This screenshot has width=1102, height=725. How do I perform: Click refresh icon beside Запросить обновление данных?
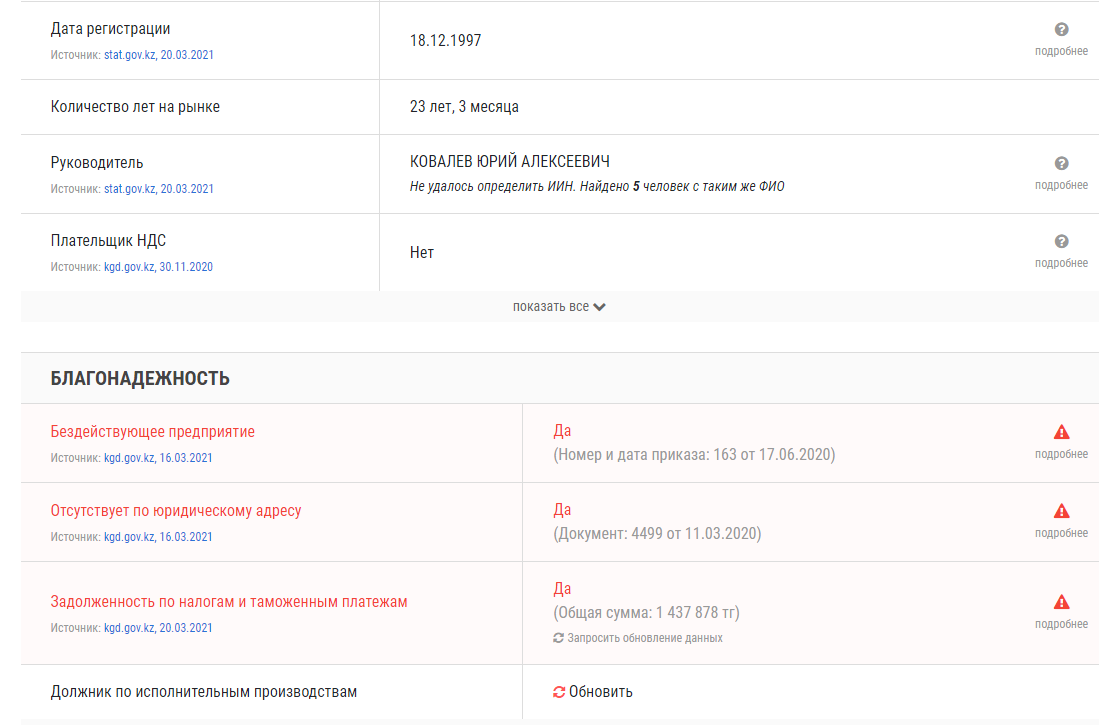point(558,638)
